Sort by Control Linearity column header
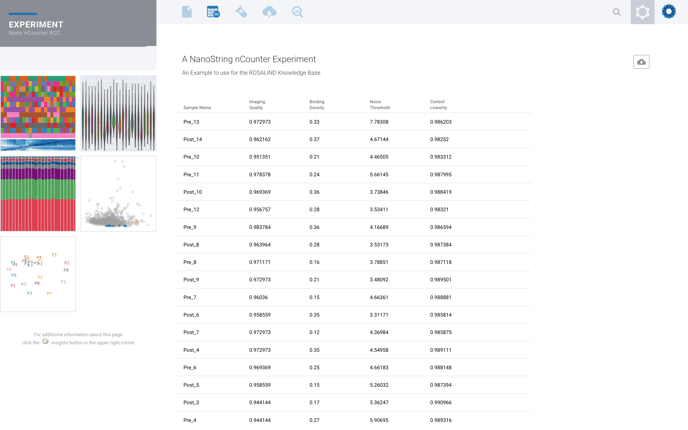Viewport: 688px width, 430px height. pyautogui.click(x=438, y=104)
